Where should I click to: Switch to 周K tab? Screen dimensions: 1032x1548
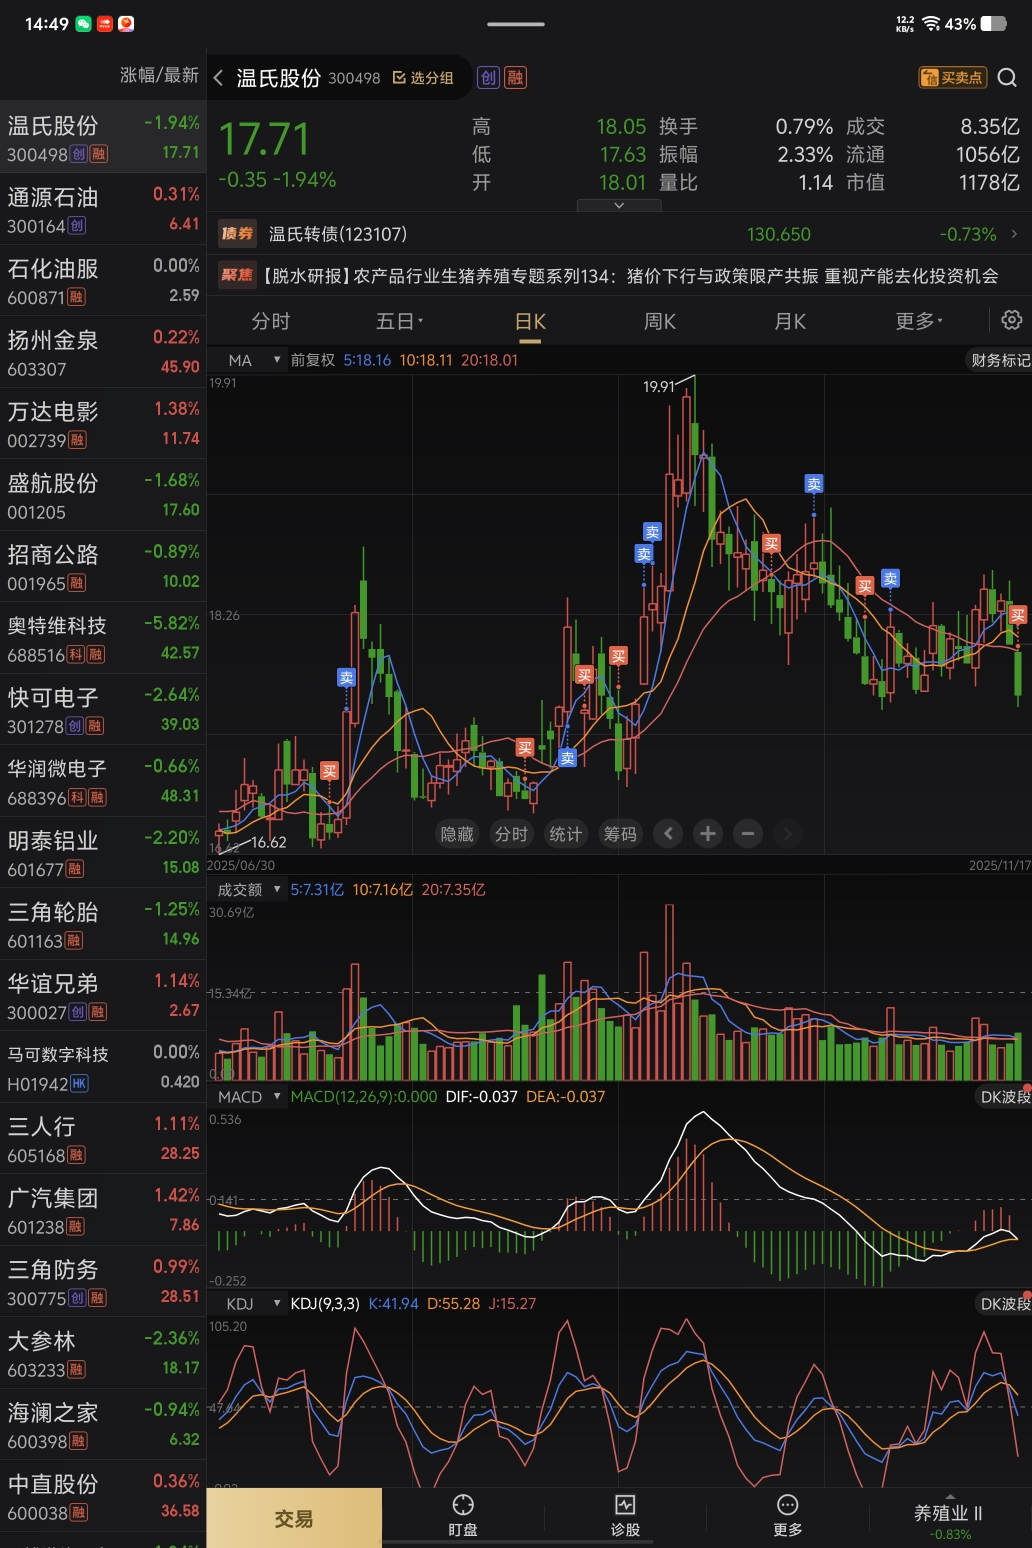point(660,321)
